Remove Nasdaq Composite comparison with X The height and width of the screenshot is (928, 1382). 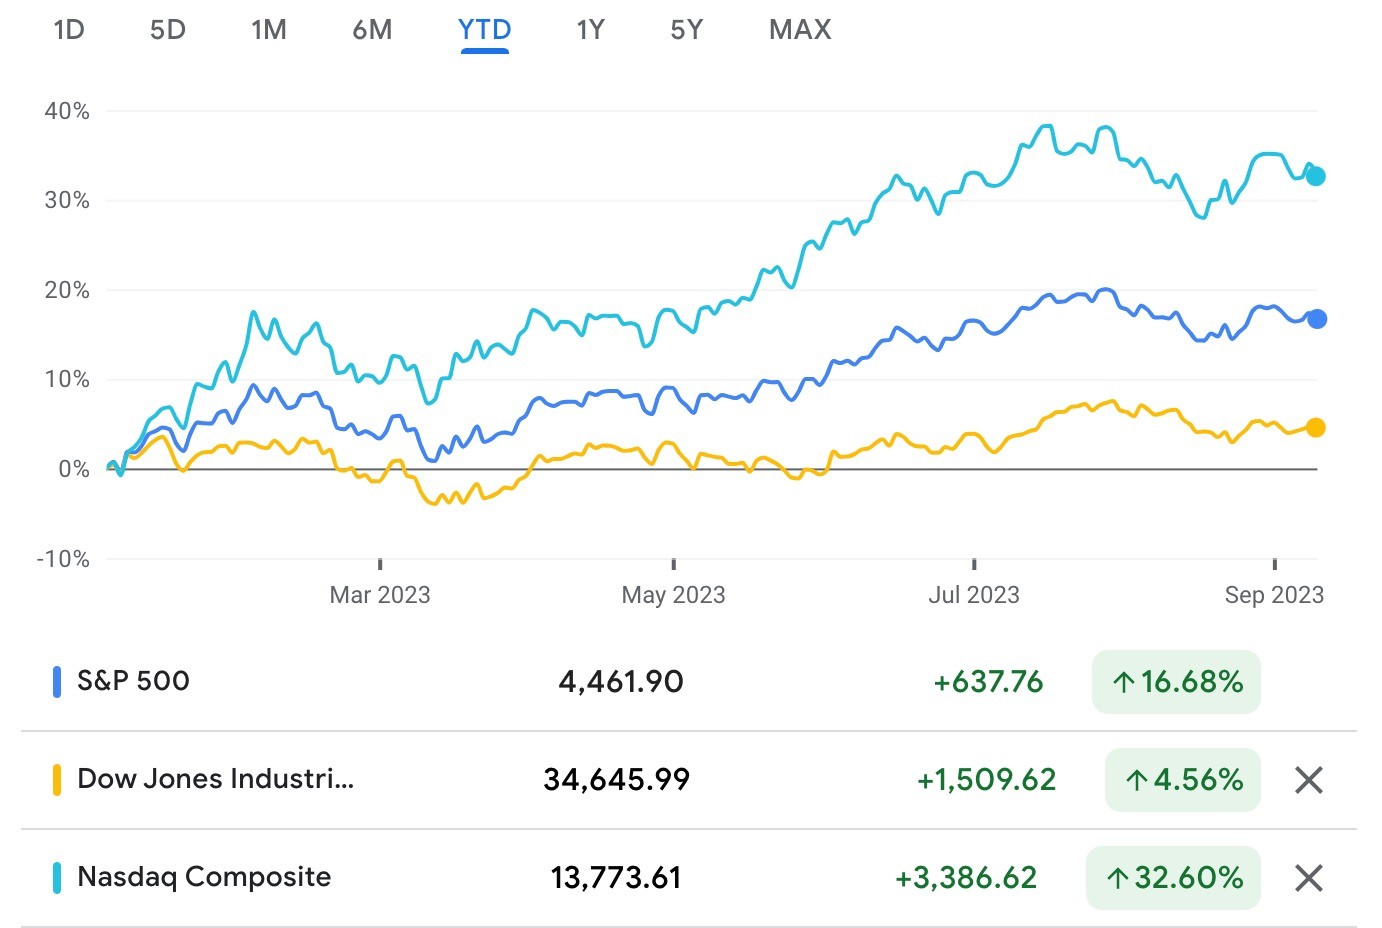pyautogui.click(x=1309, y=878)
